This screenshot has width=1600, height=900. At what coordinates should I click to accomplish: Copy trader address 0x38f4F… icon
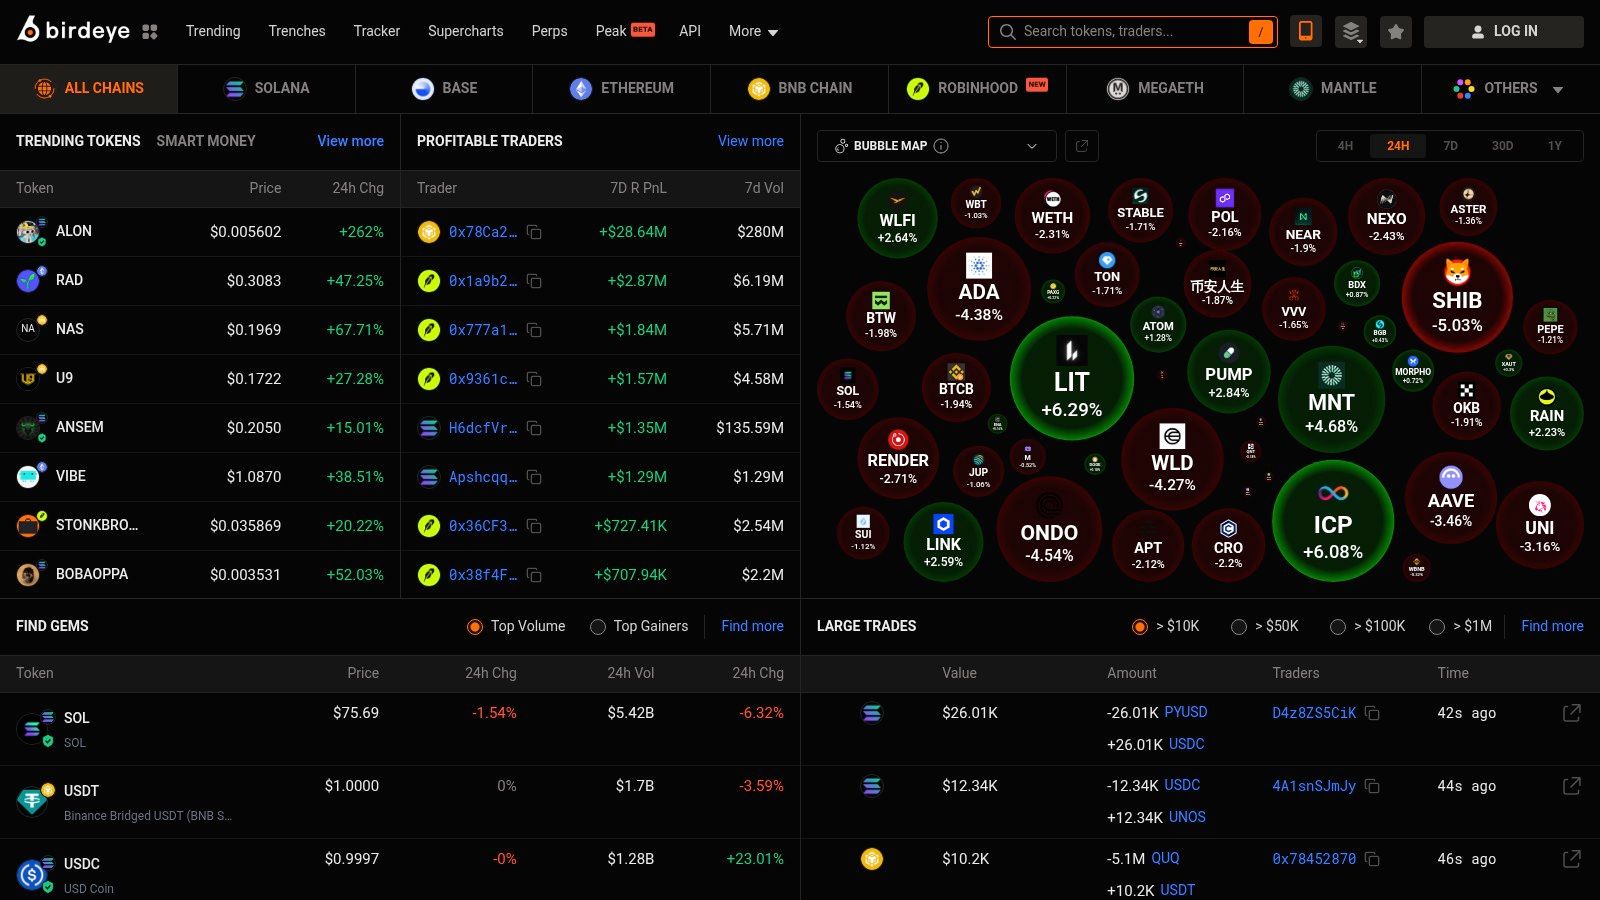535,575
